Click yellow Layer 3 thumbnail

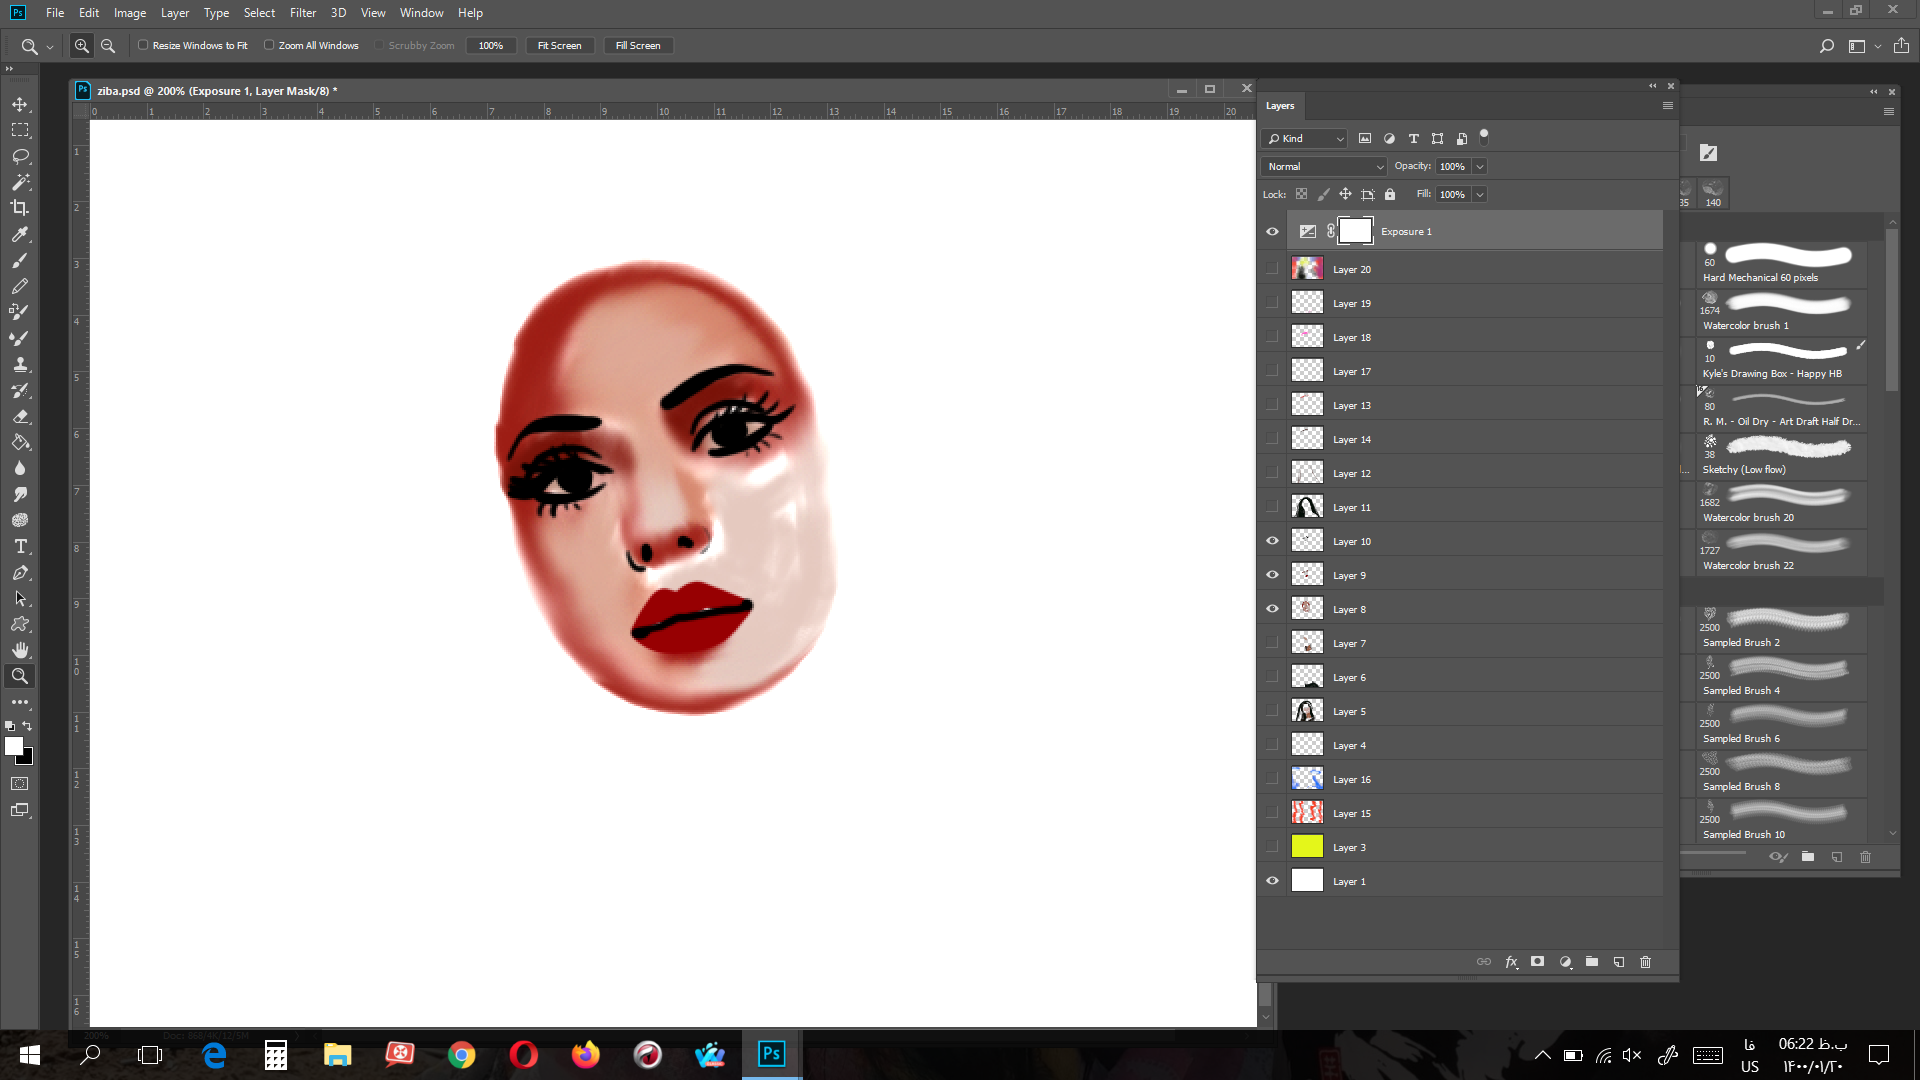pyautogui.click(x=1307, y=847)
